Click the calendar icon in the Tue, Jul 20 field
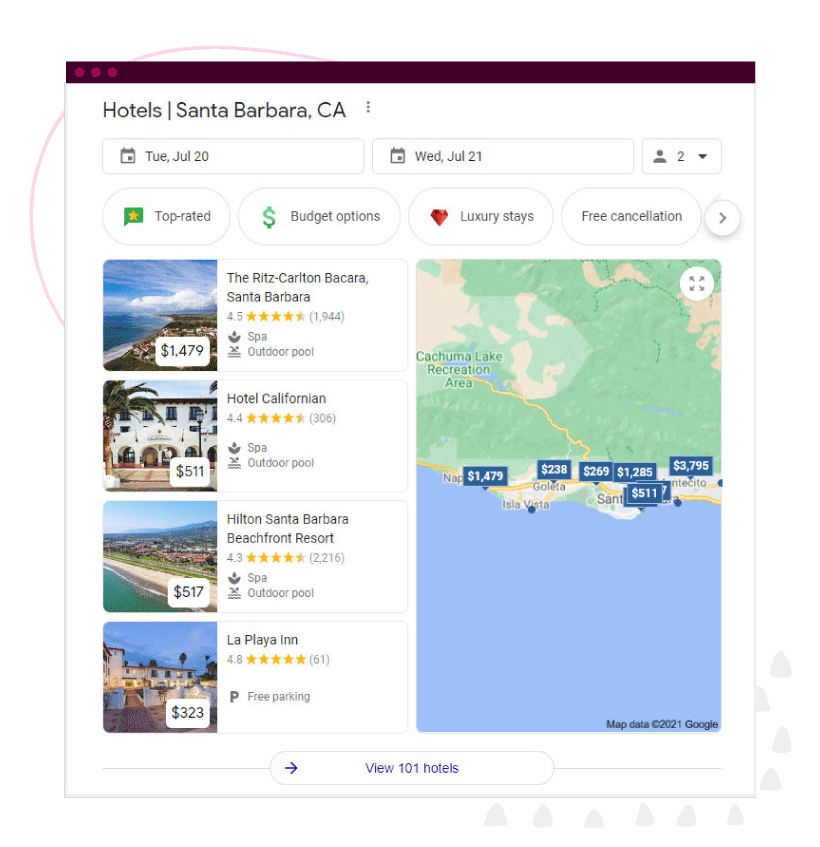 128,156
